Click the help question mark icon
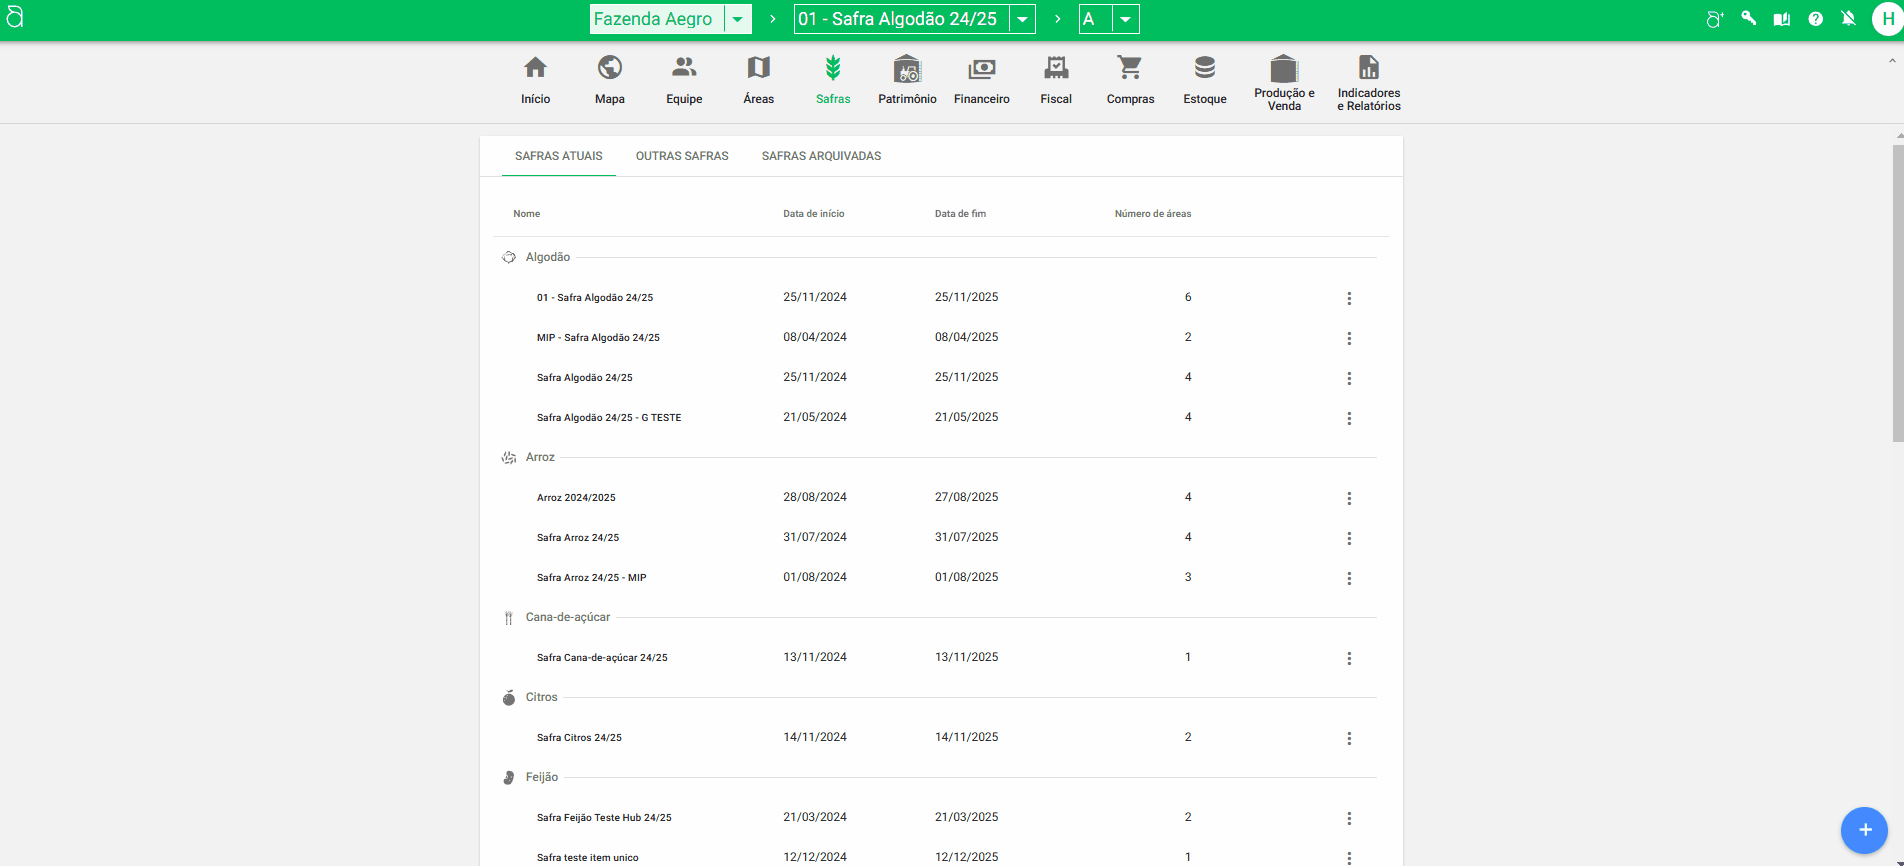The image size is (1904, 866). (x=1815, y=19)
